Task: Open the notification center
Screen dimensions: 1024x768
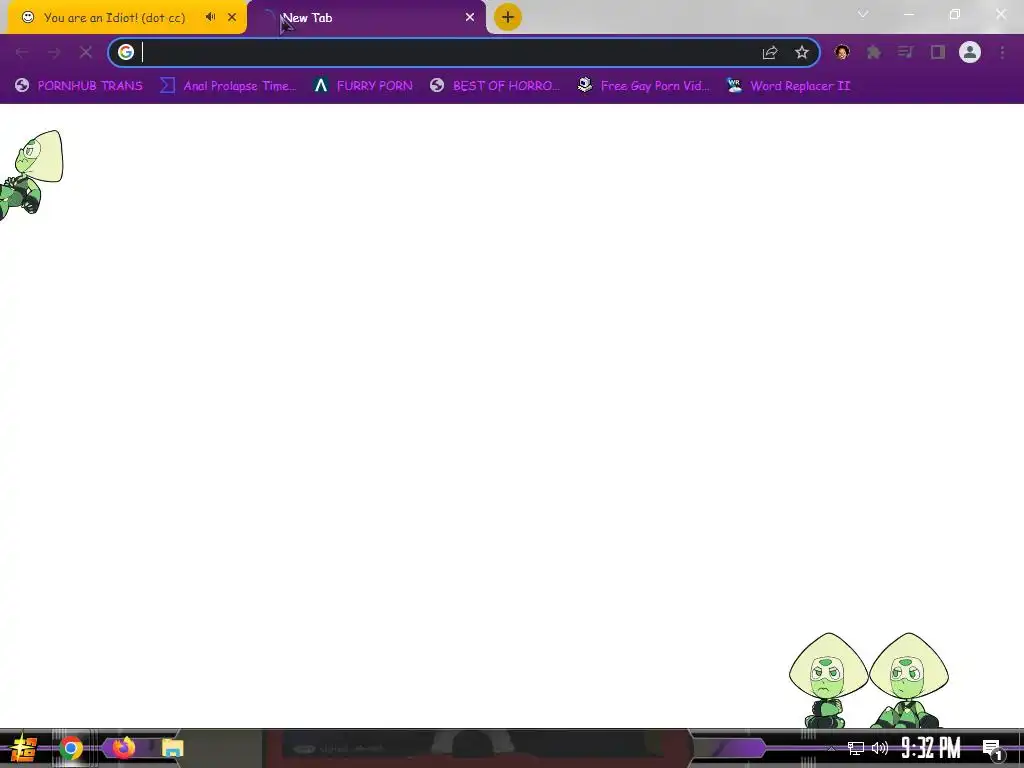Action: coord(993,749)
